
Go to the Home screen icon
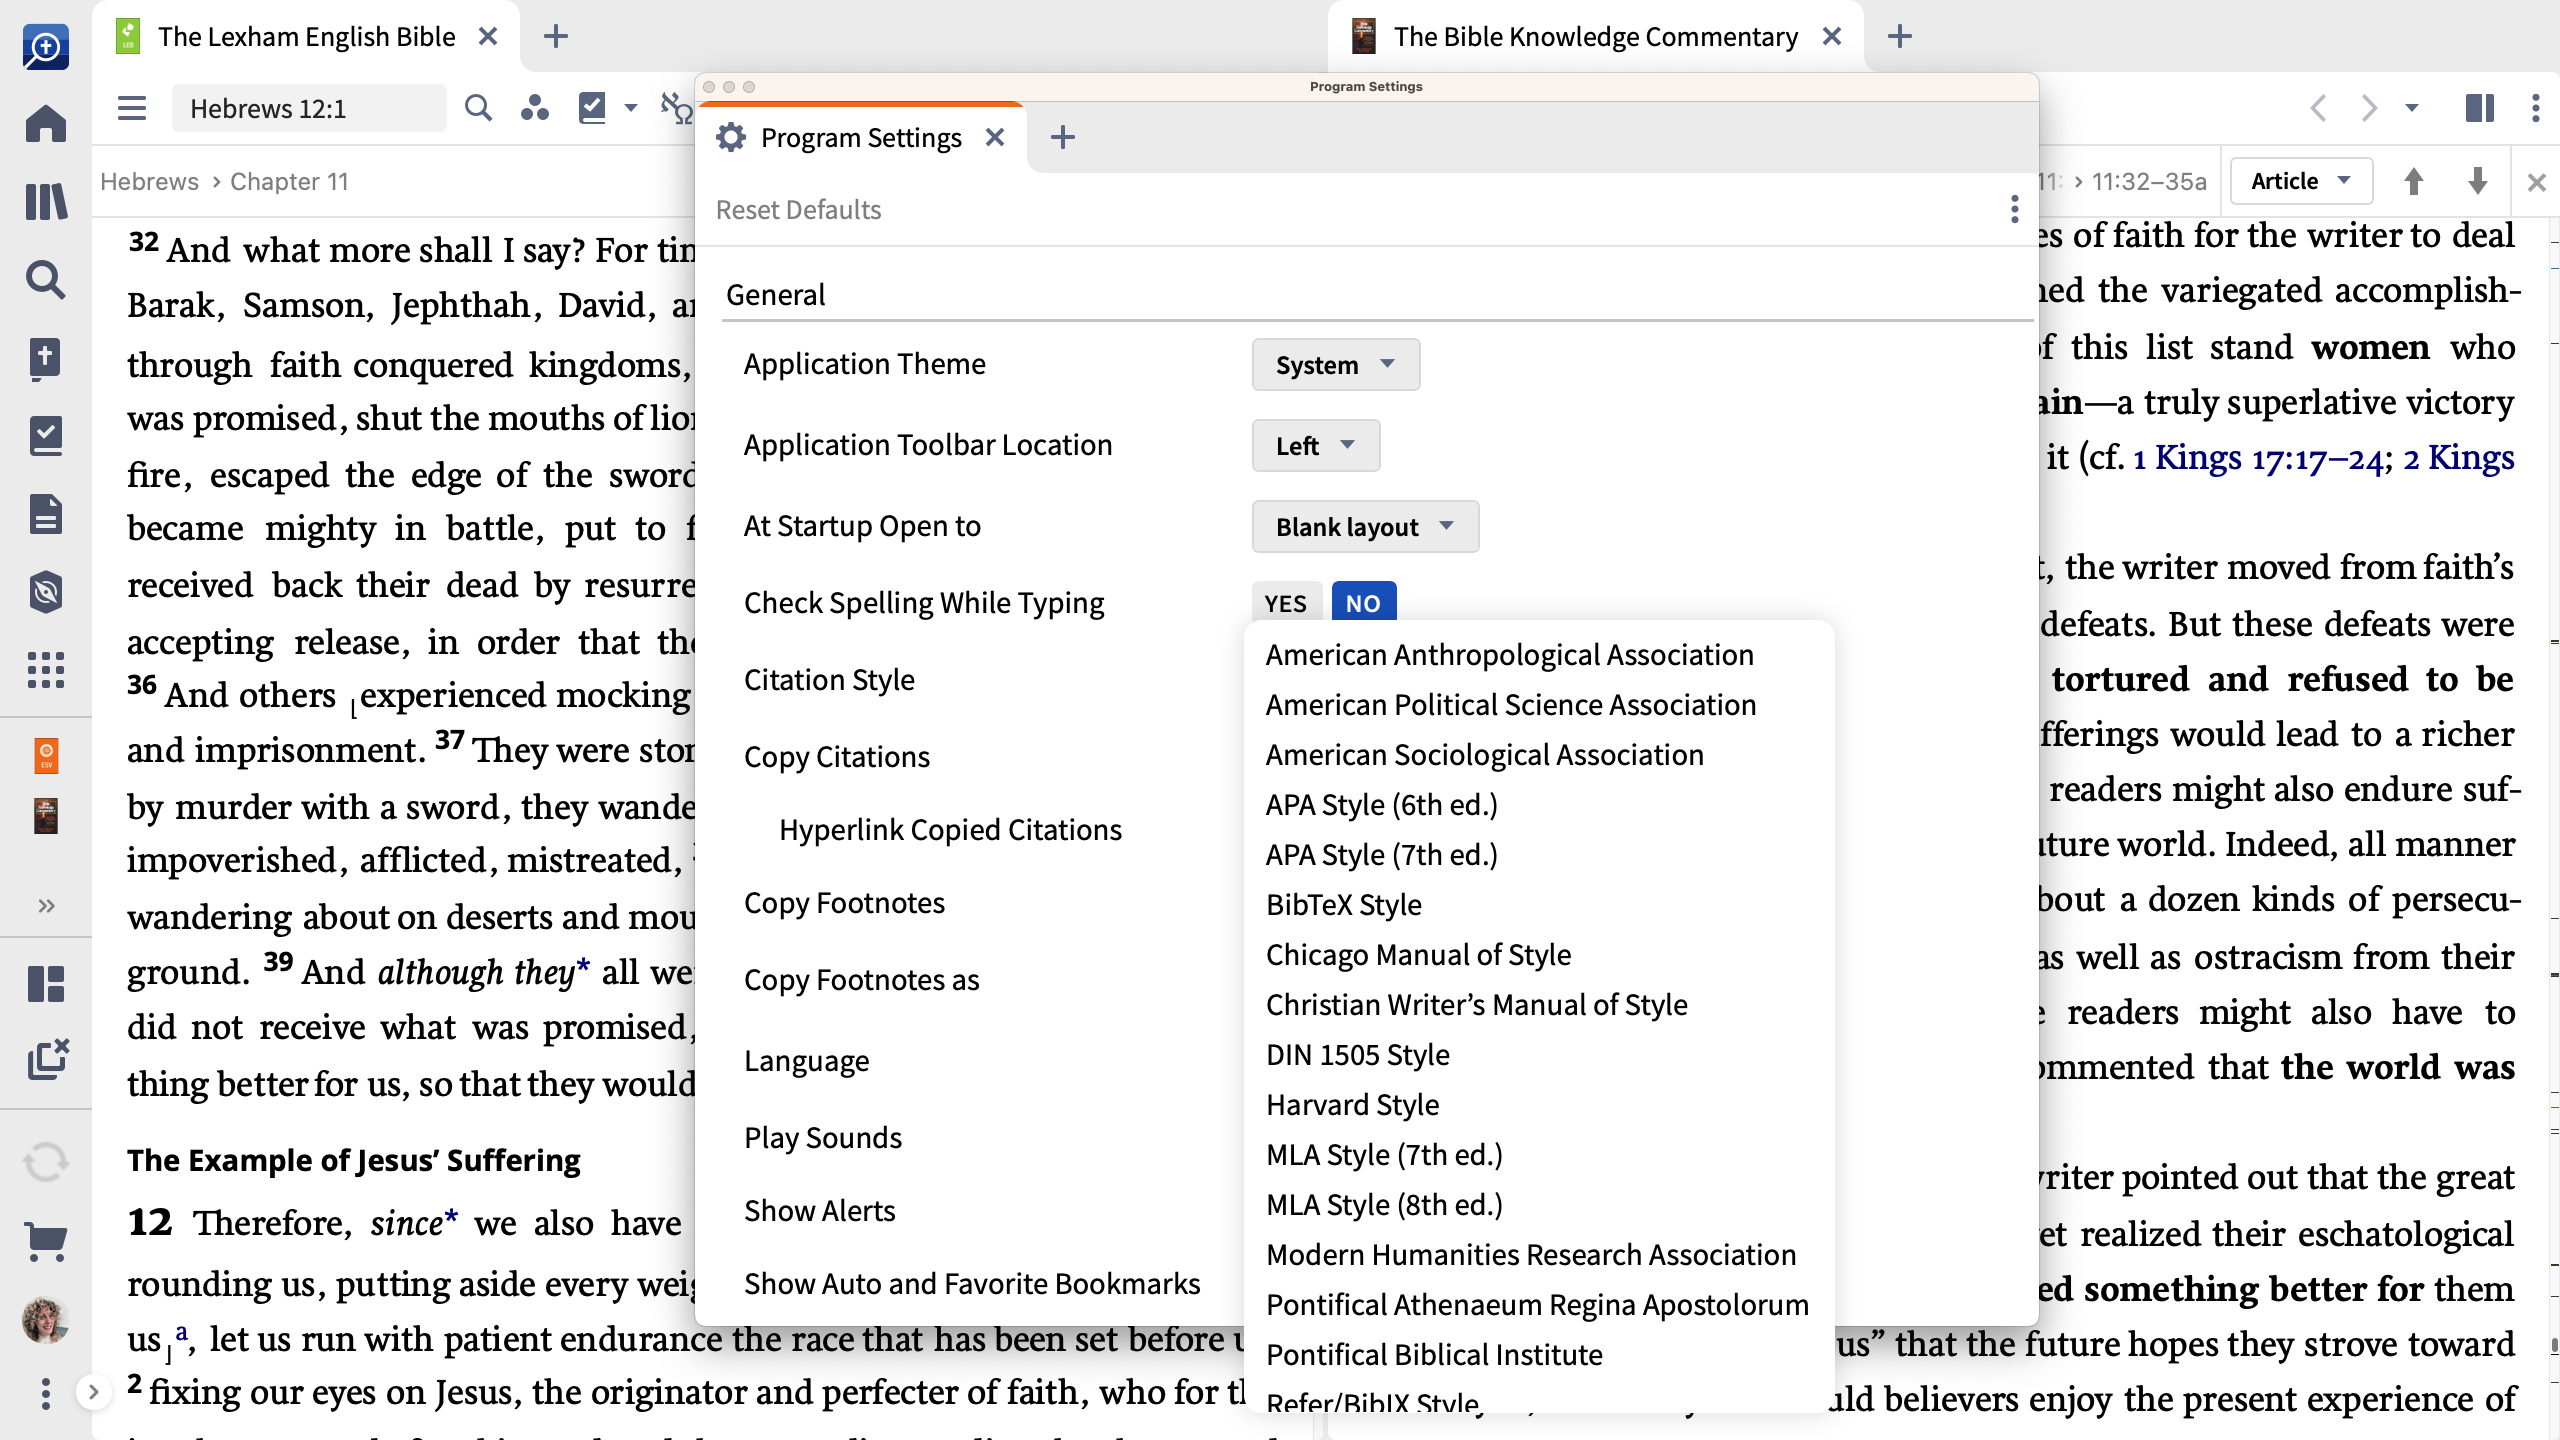click(46, 124)
